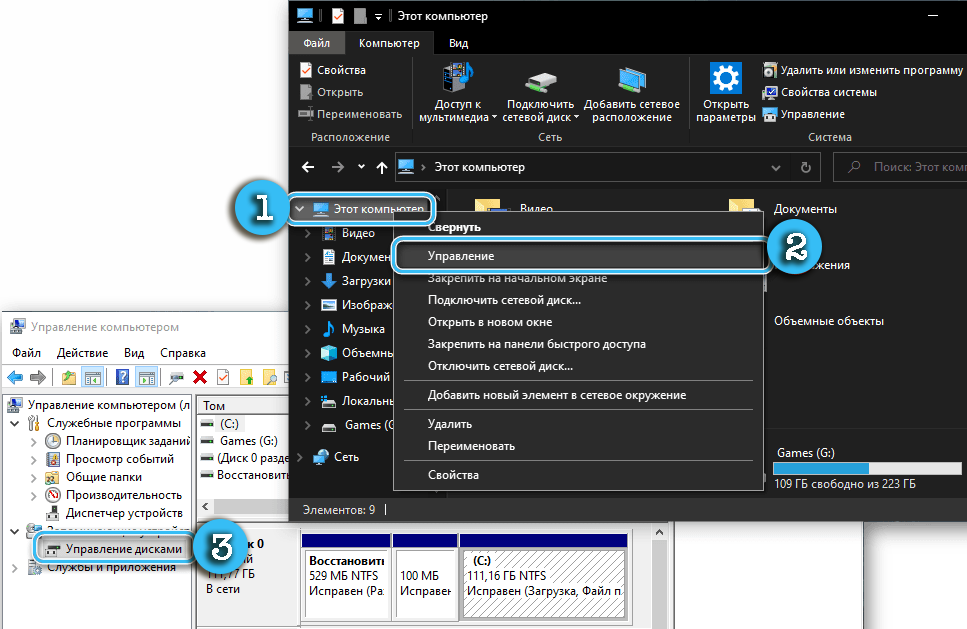Click the add network location icon

point(631,79)
